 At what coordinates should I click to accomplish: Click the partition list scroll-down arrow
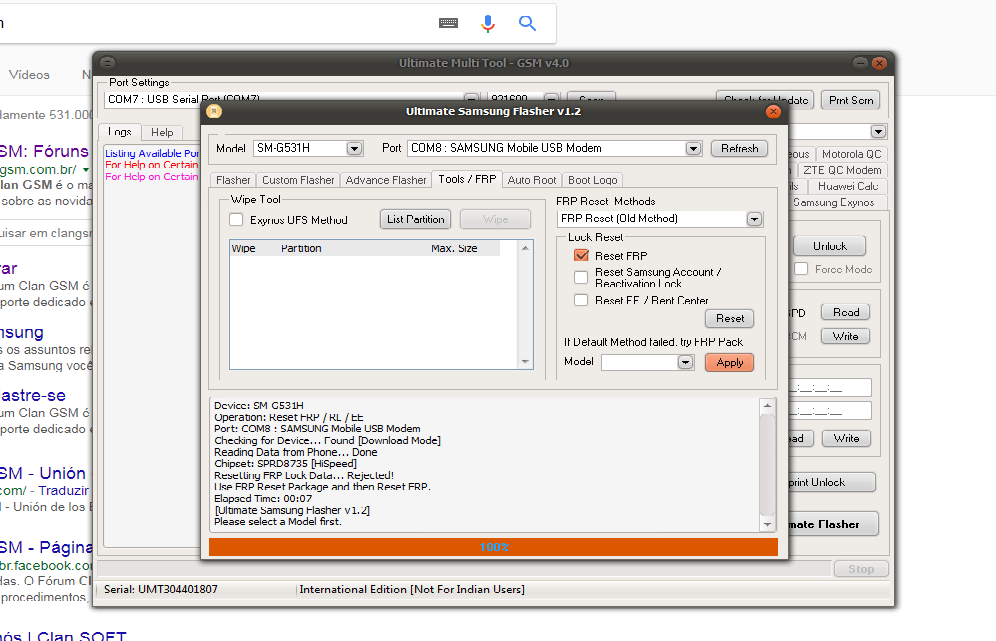click(525, 361)
